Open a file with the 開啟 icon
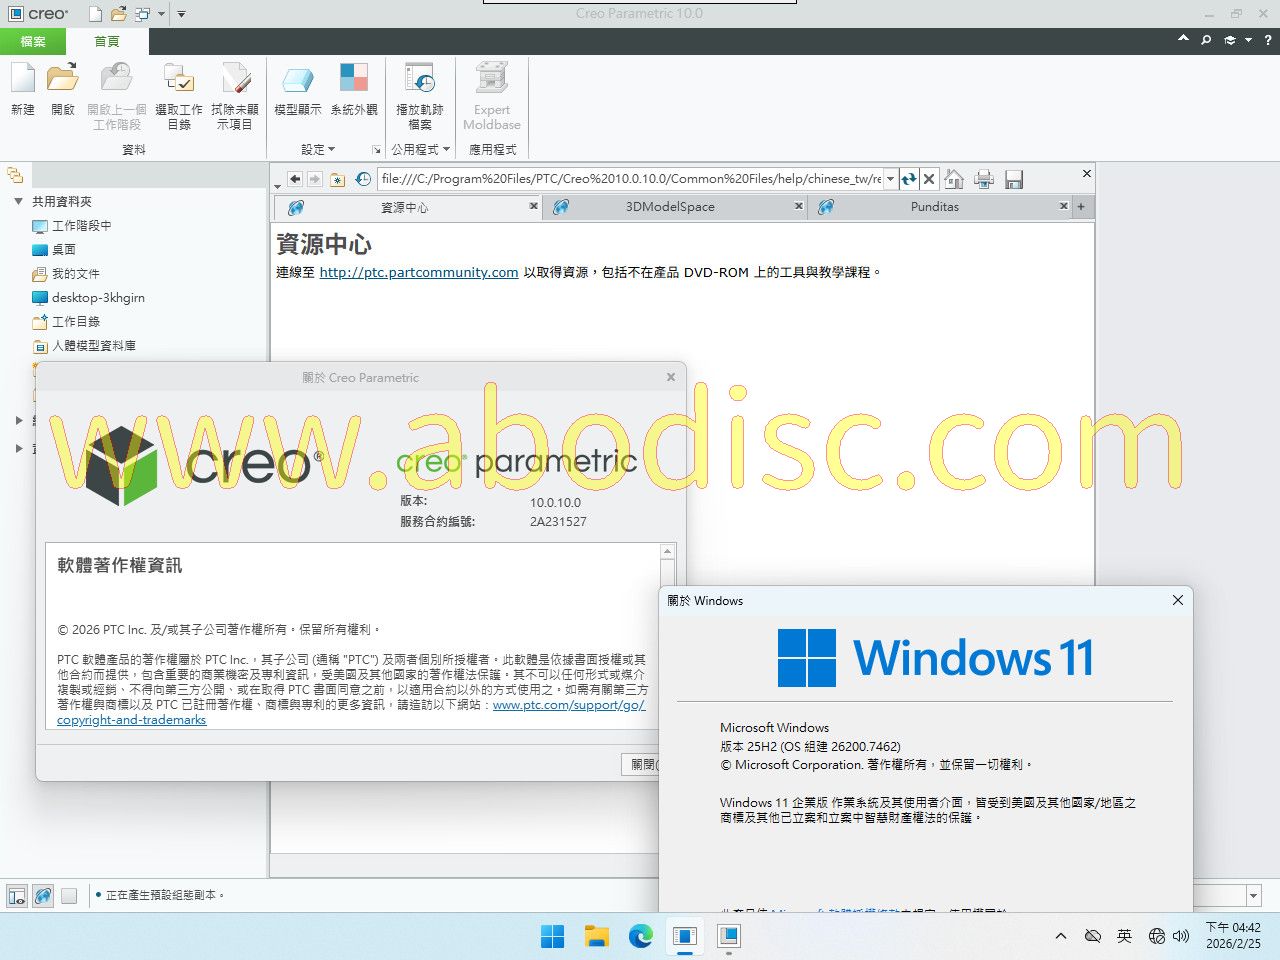 point(62,80)
